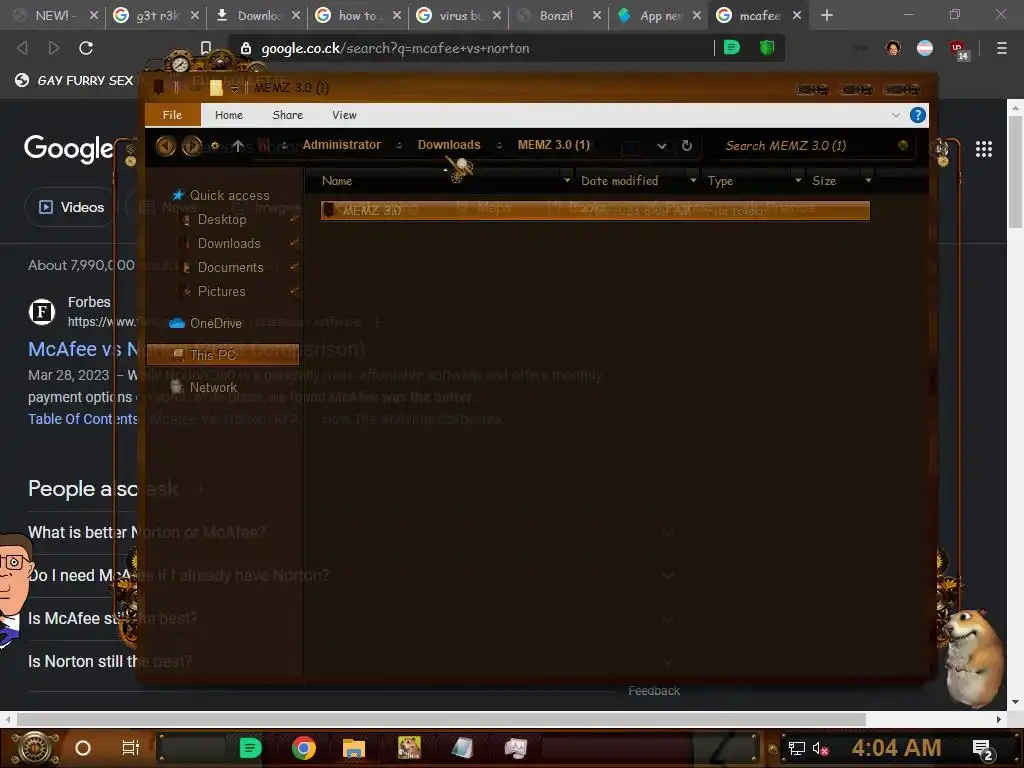Open the hamster-picture app on taskbar
The width and height of the screenshot is (1024, 768).
pos(409,748)
